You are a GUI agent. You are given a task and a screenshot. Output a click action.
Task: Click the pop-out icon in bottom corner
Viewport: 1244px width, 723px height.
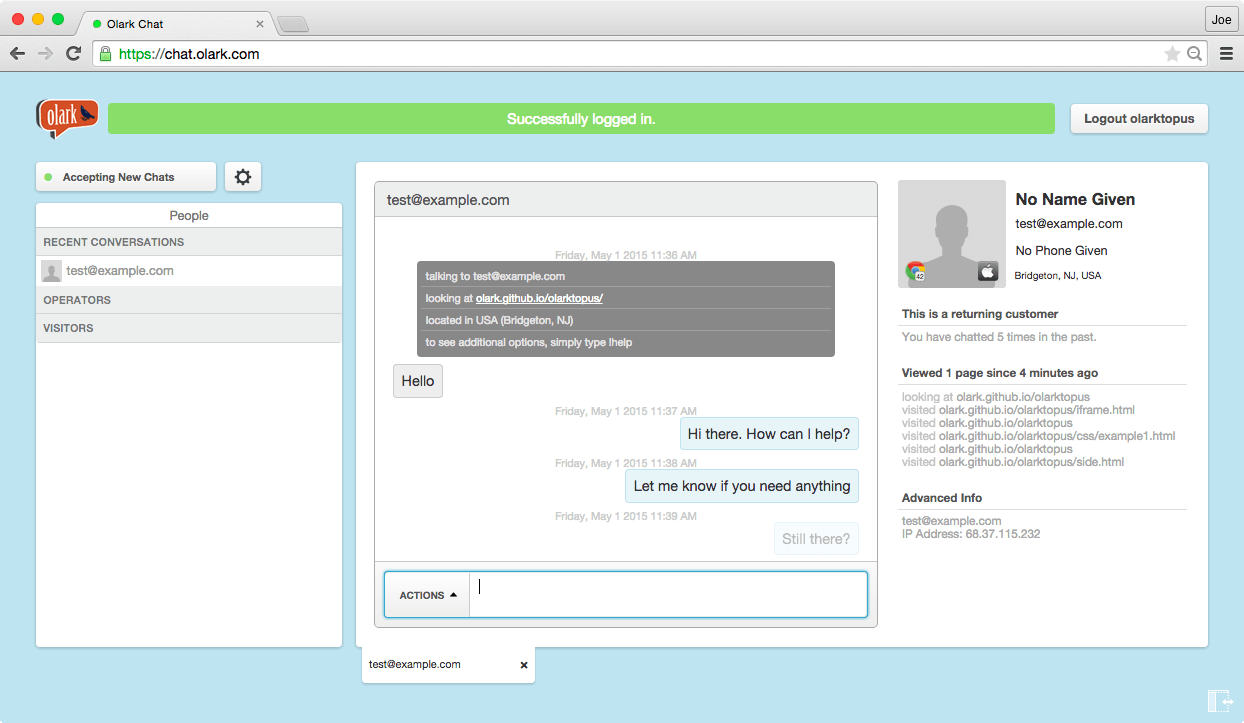click(1219, 701)
